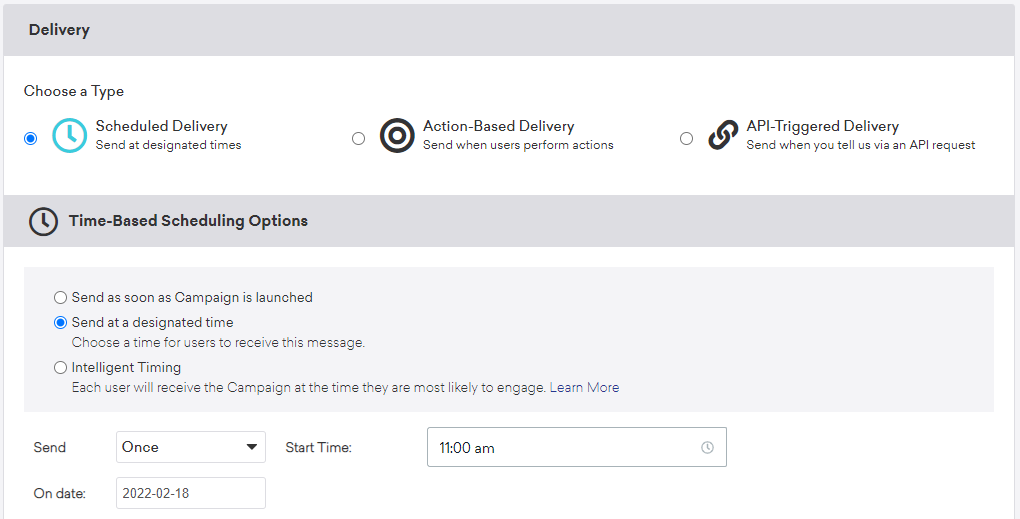
Task: Click the 'Send at designated times' description text
Action: click(x=168, y=145)
